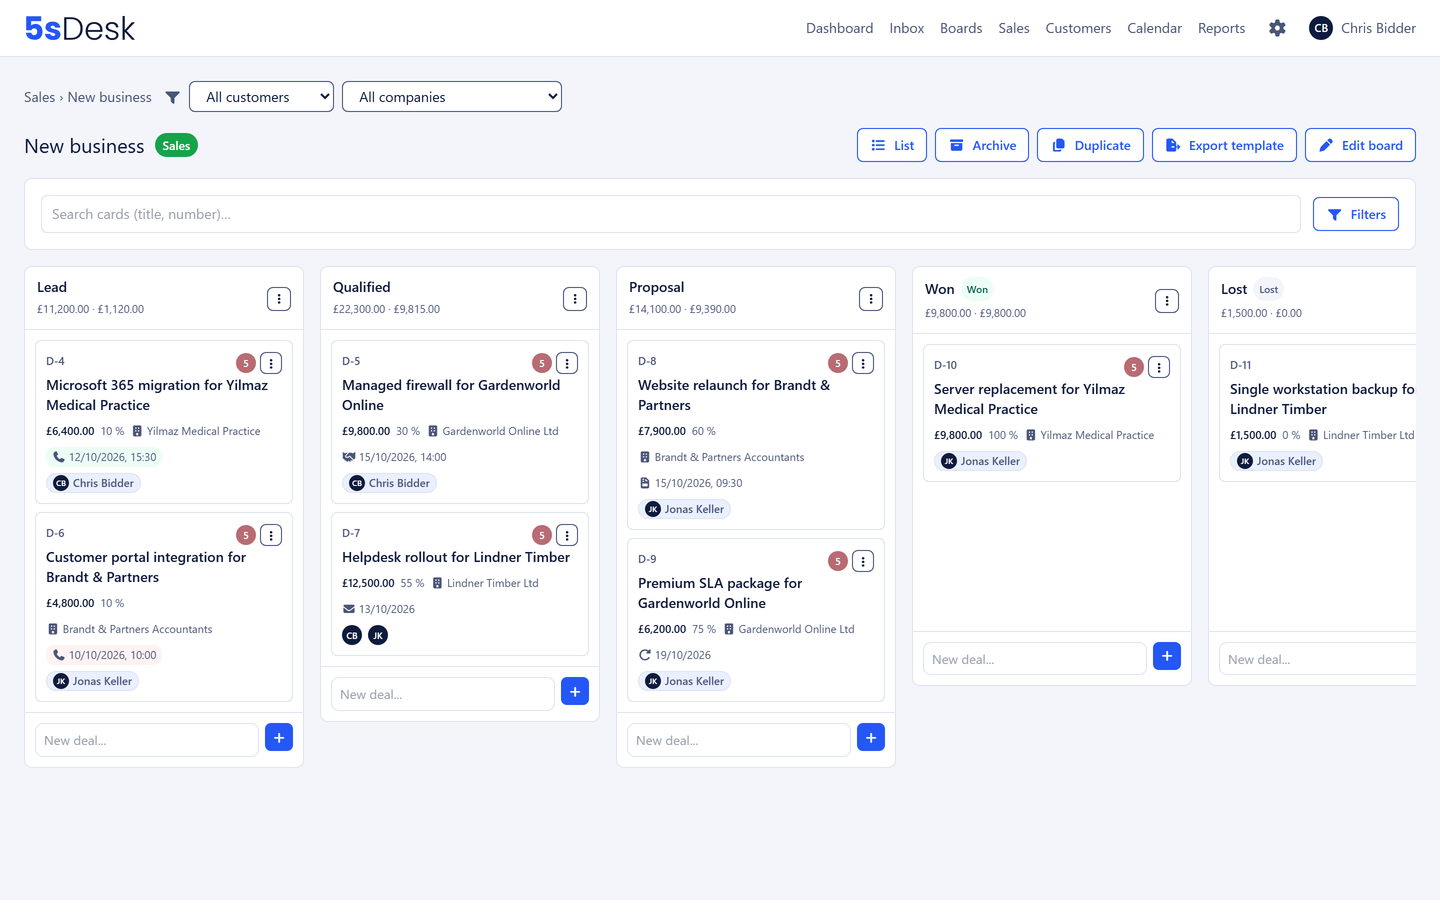Open the Calendar page
This screenshot has height=900, width=1440.
click(x=1154, y=28)
